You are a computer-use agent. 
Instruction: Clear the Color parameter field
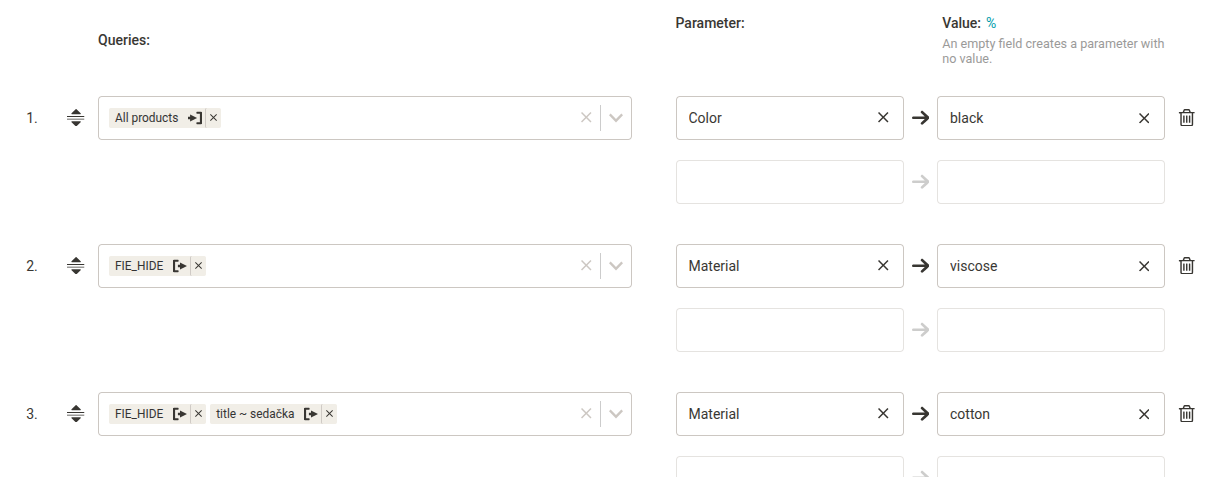tap(883, 118)
